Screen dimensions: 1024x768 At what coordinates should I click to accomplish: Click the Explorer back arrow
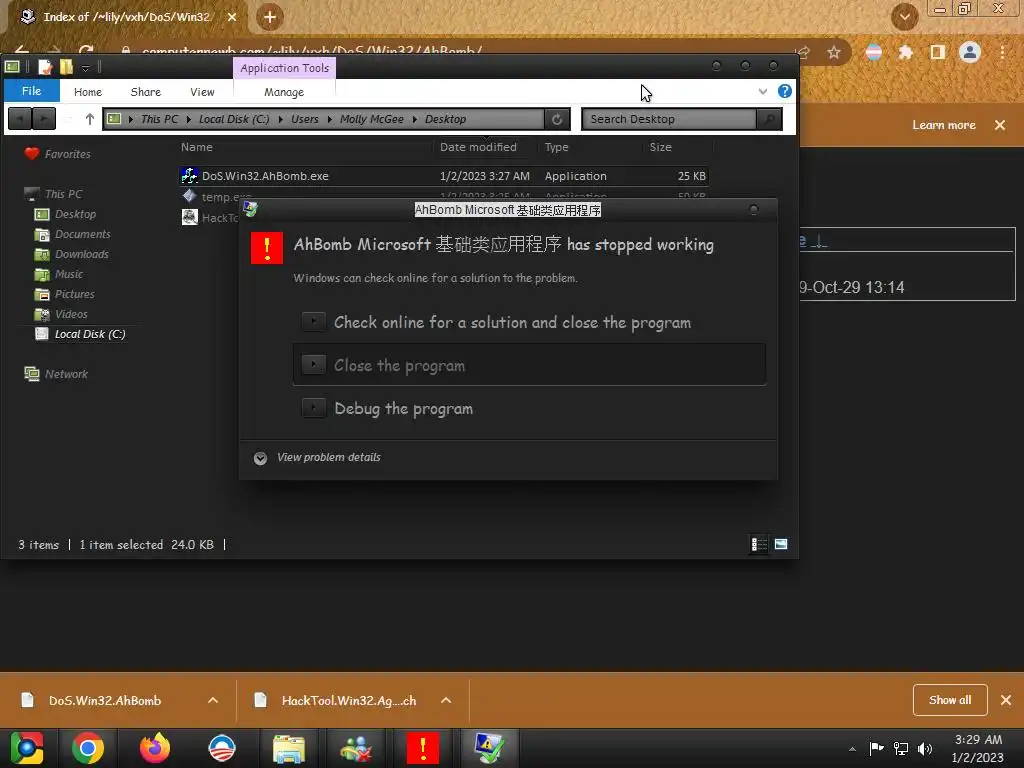click(20, 119)
